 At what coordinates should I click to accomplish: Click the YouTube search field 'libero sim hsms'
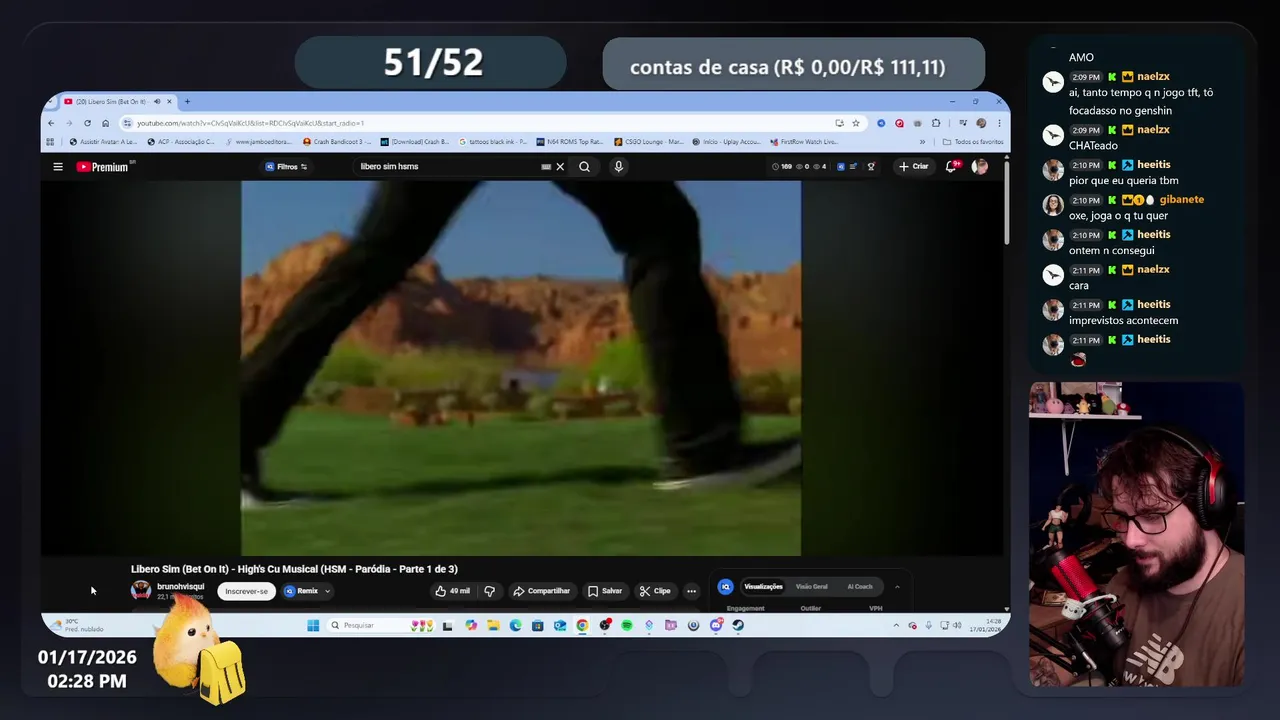[x=450, y=167]
